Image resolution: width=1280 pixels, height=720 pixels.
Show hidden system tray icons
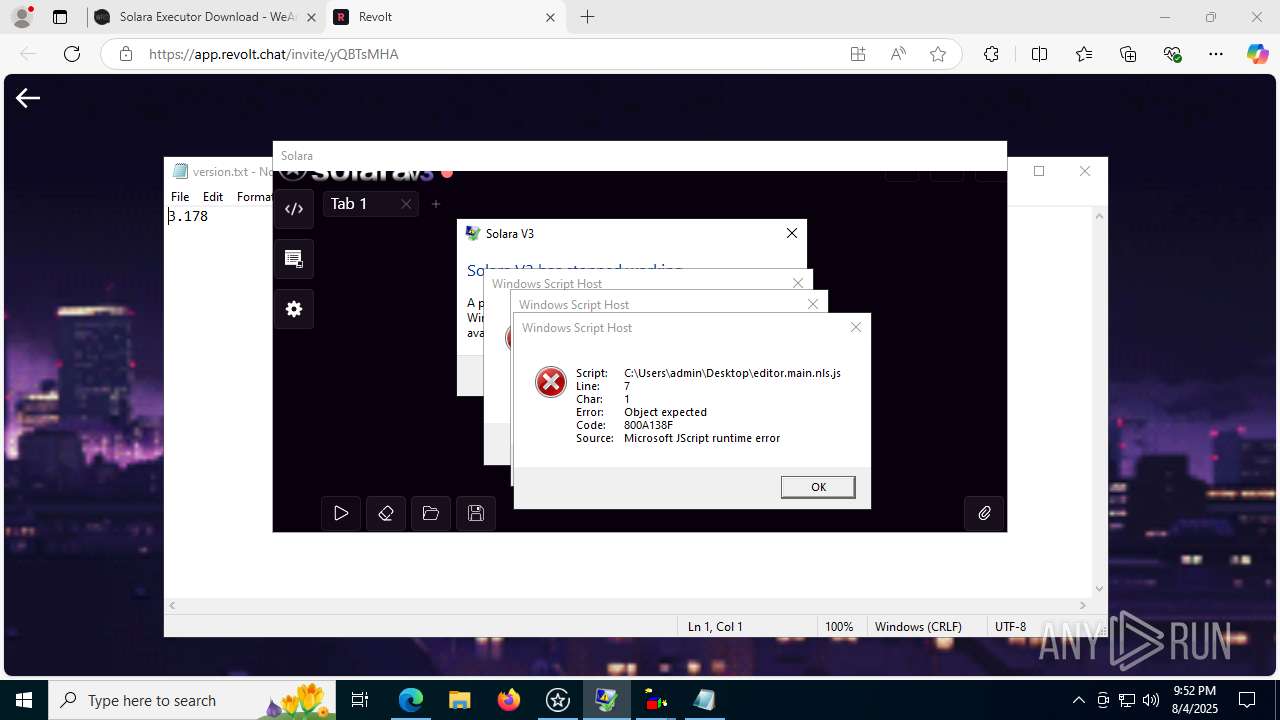[x=1078, y=700]
